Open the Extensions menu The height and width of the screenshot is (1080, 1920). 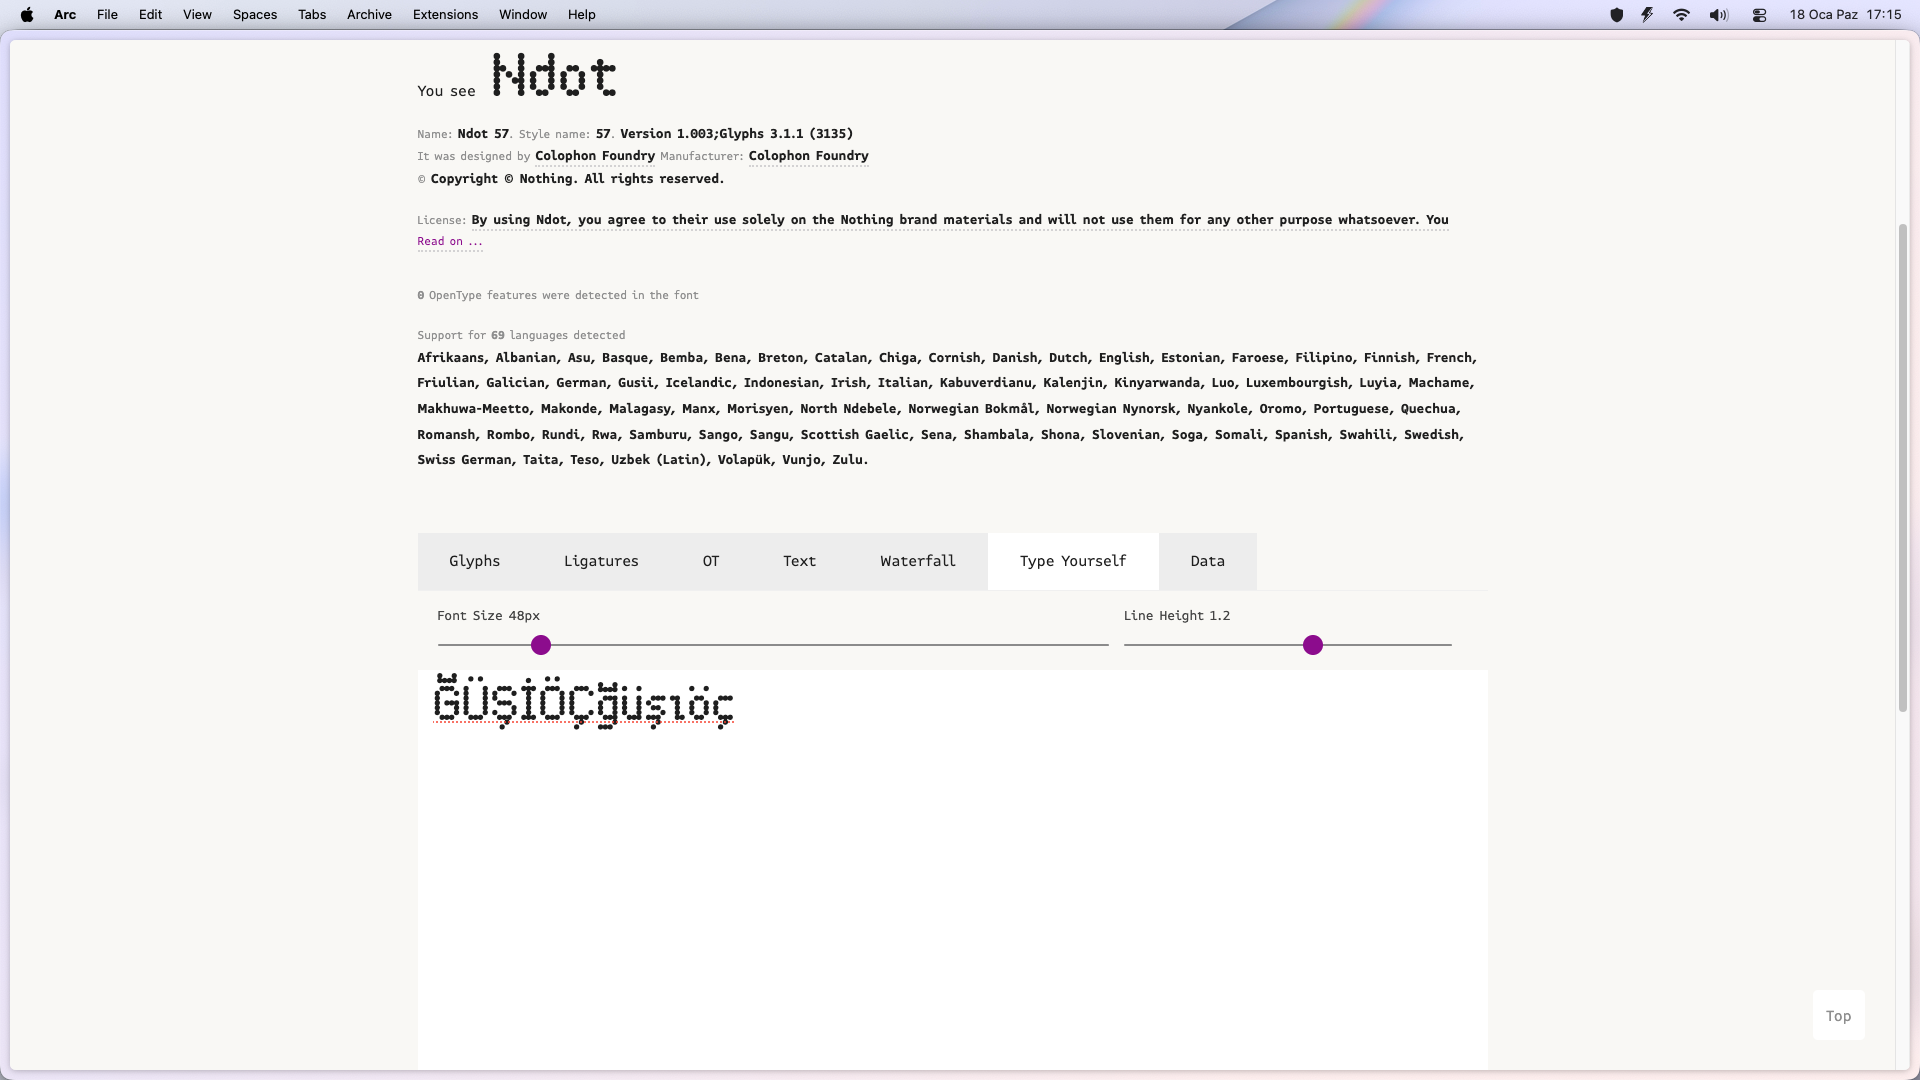(445, 15)
